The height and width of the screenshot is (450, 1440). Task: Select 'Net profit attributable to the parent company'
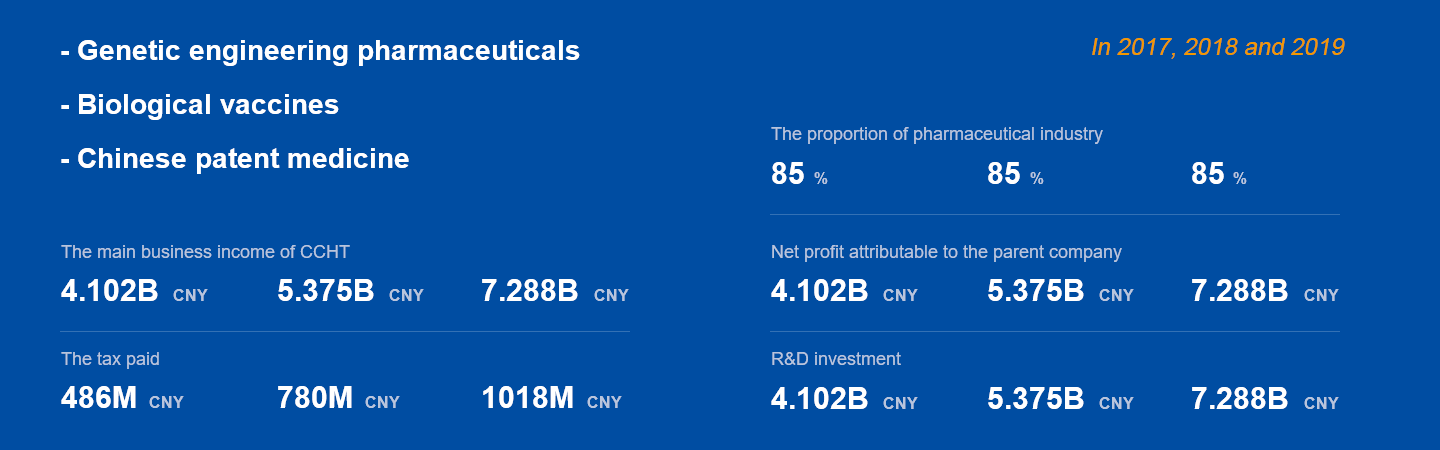tap(946, 252)
